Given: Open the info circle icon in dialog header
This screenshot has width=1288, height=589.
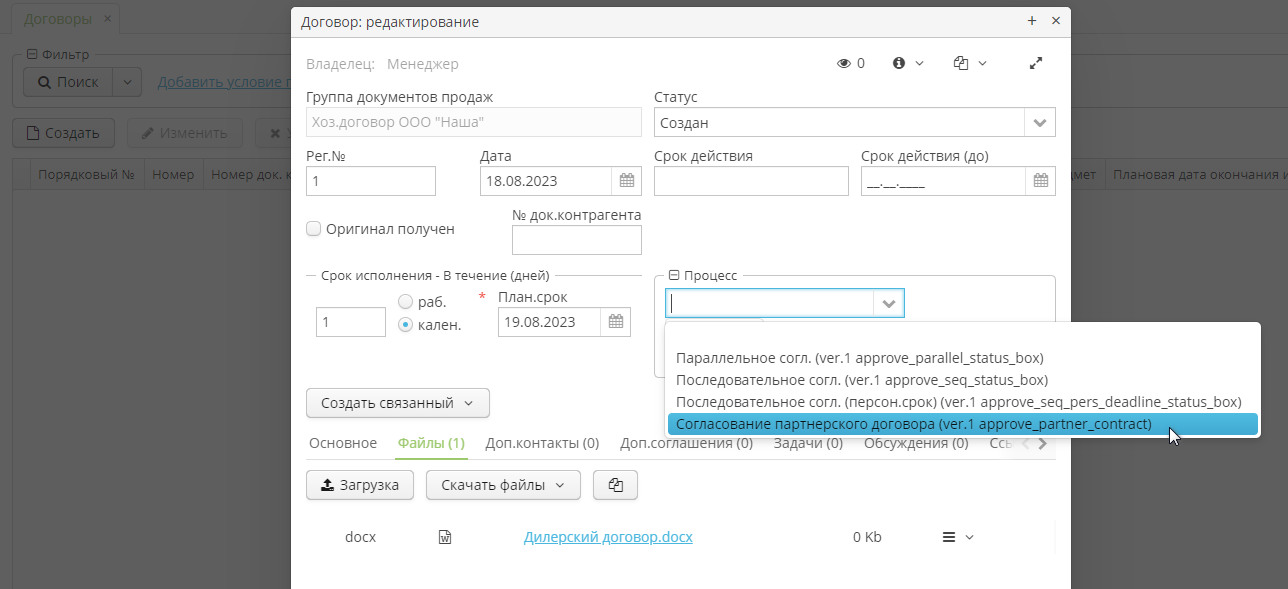Looking at the screenshot, I should point(898,62).
